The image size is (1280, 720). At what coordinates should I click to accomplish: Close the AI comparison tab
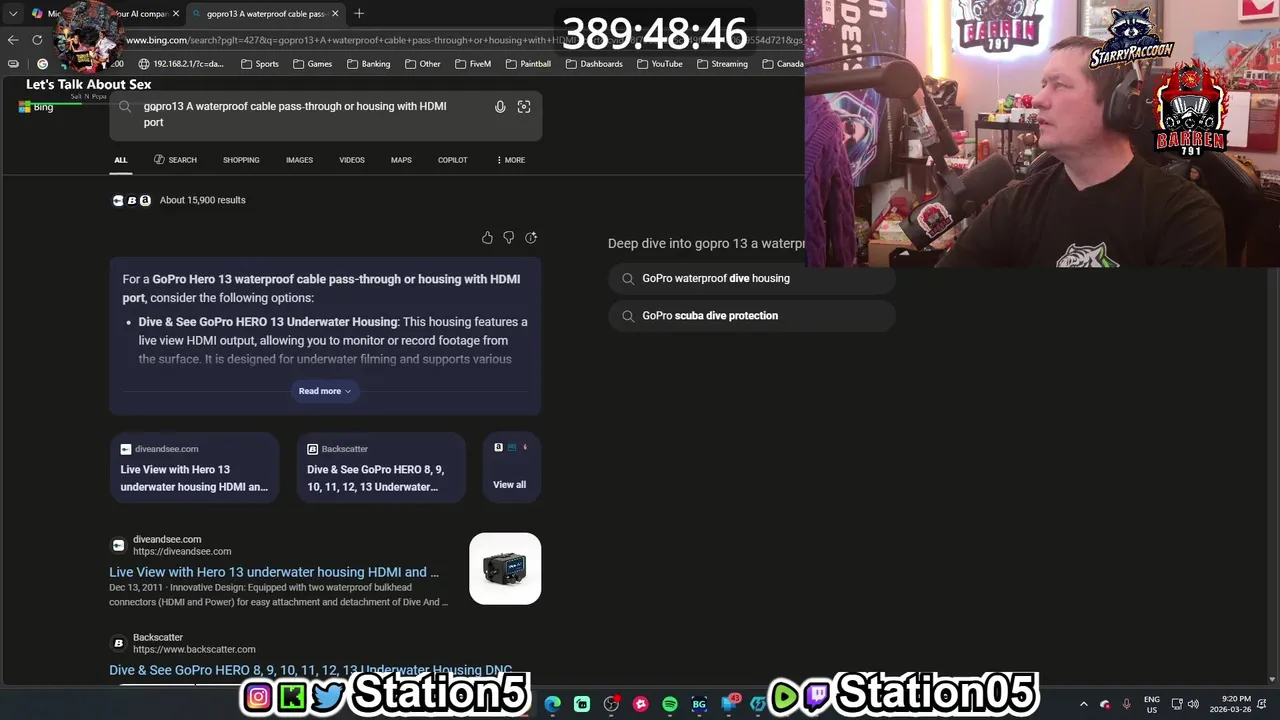(x=176, y=14)
